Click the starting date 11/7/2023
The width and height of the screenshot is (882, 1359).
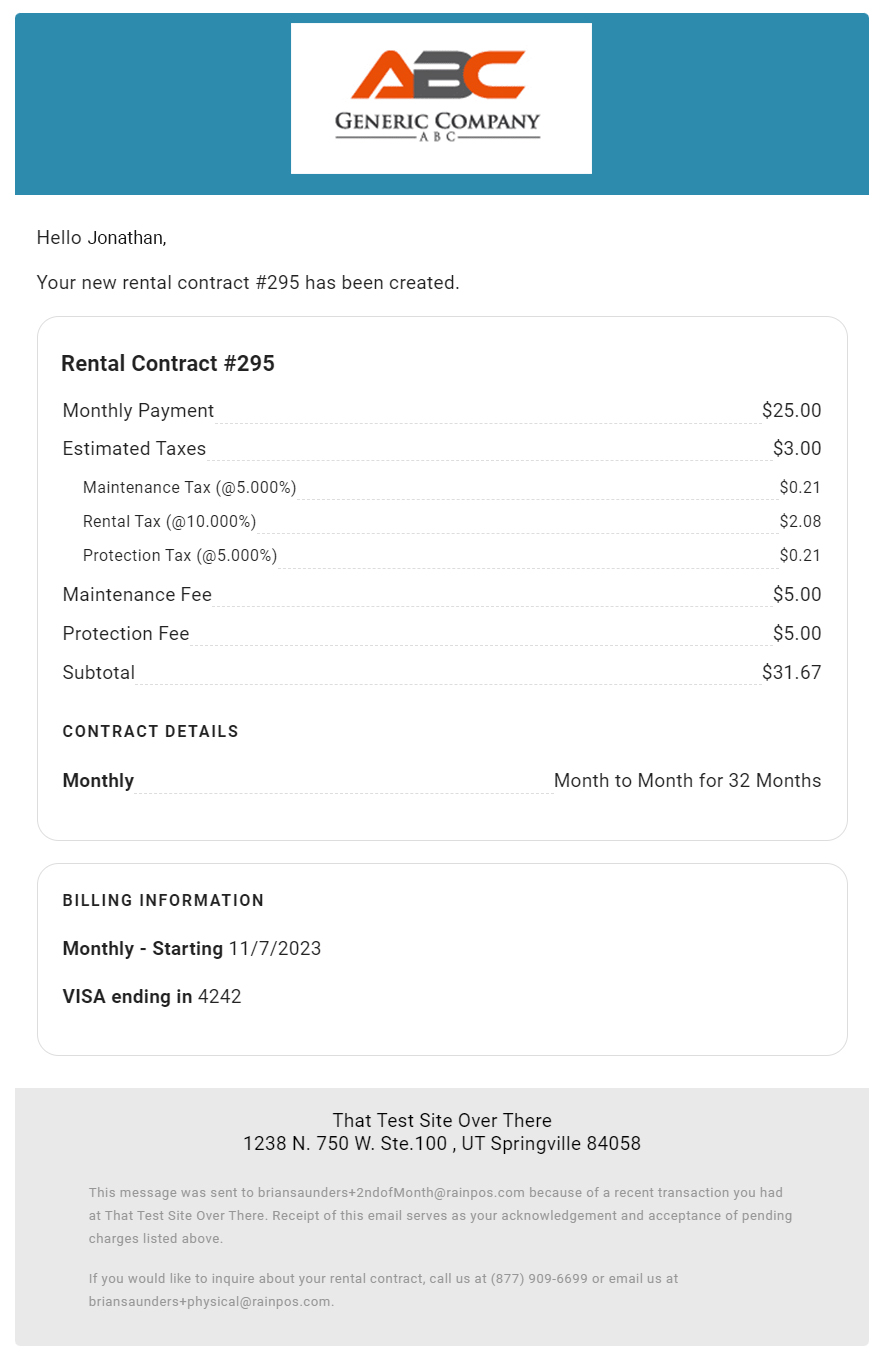[275, 948]
